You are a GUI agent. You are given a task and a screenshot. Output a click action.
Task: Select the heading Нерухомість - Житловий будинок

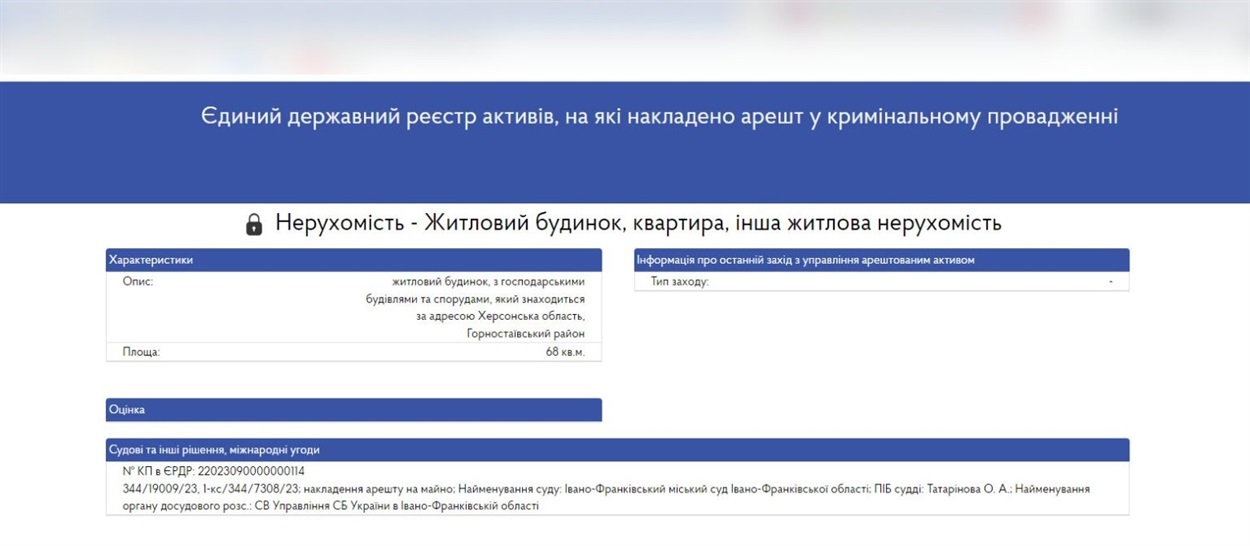(638, 223)
